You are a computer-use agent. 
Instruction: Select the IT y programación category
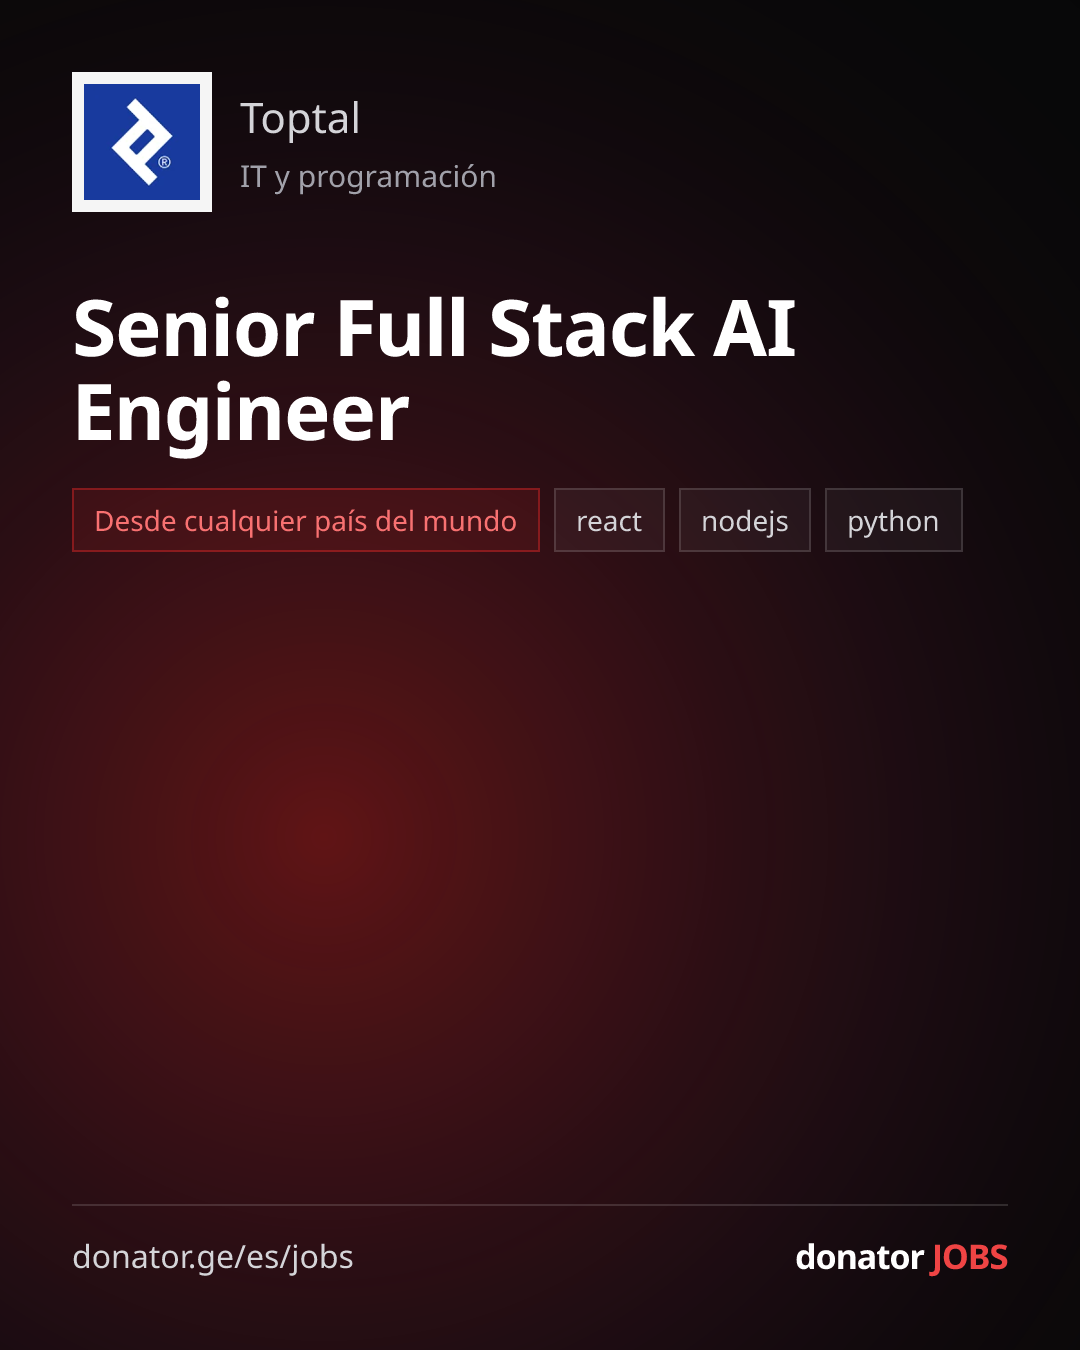(368, 177)
